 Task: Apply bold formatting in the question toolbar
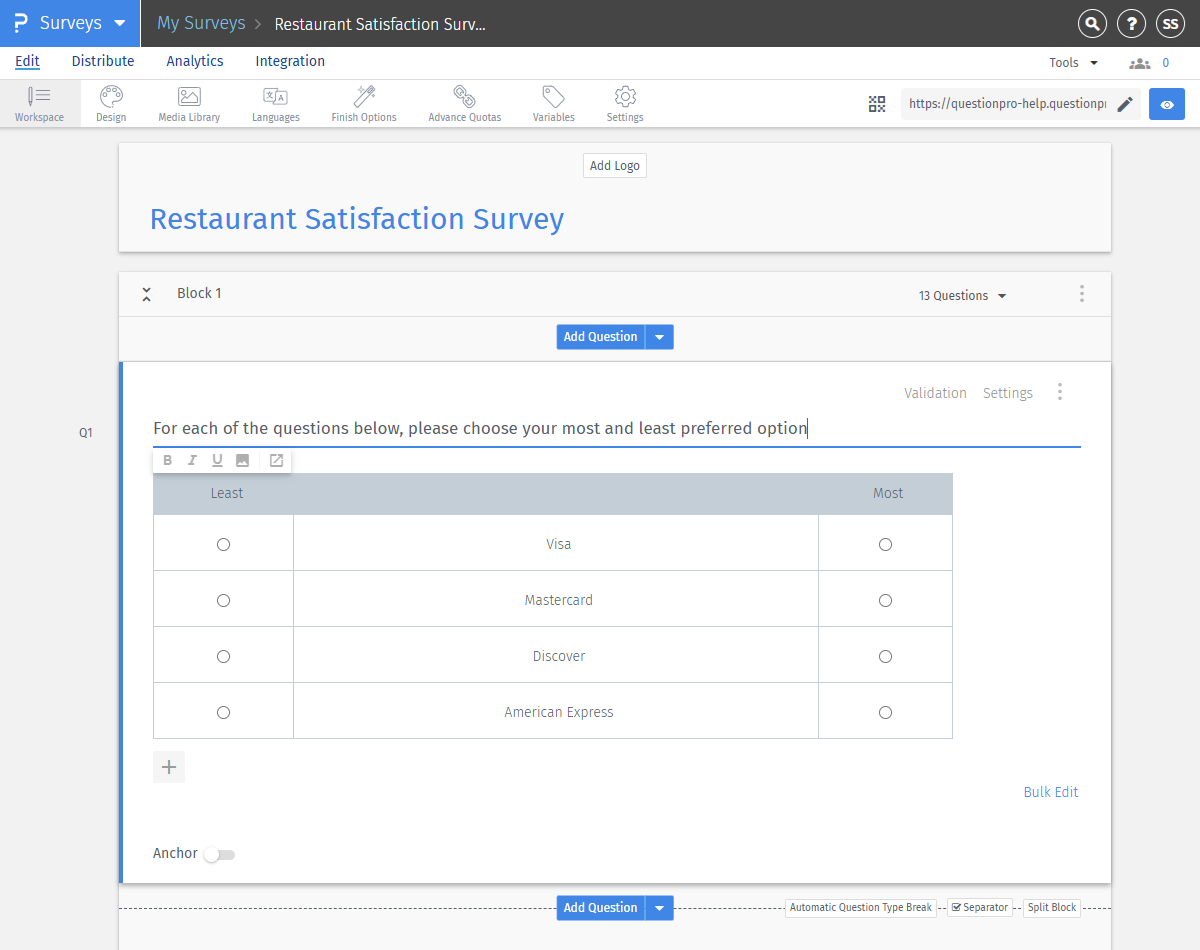coord(167,460)
